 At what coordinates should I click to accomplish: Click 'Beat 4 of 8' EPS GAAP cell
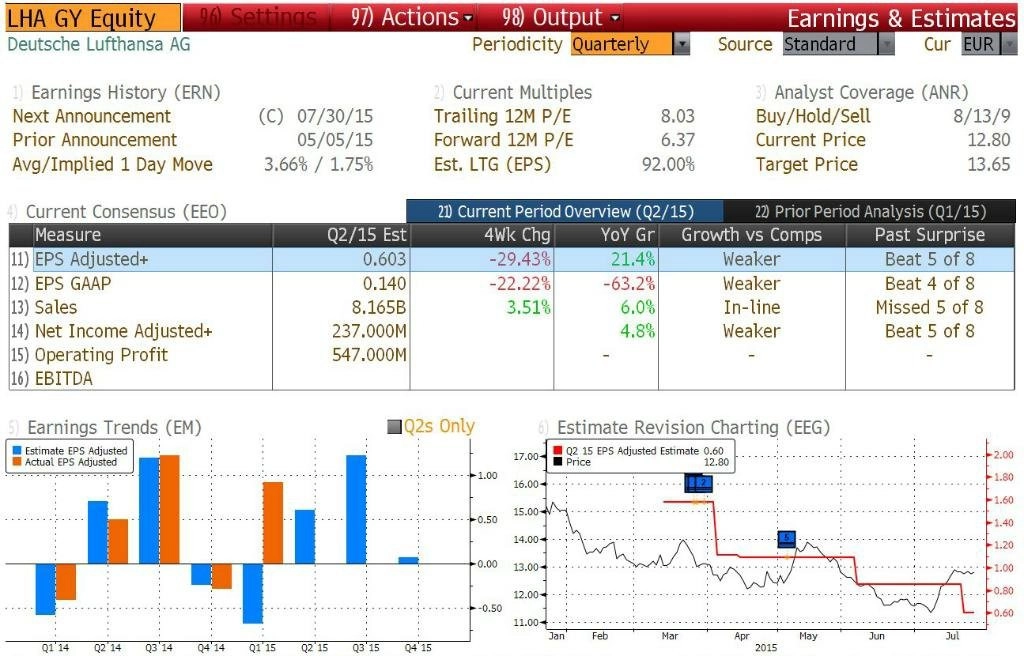(929, 284)
